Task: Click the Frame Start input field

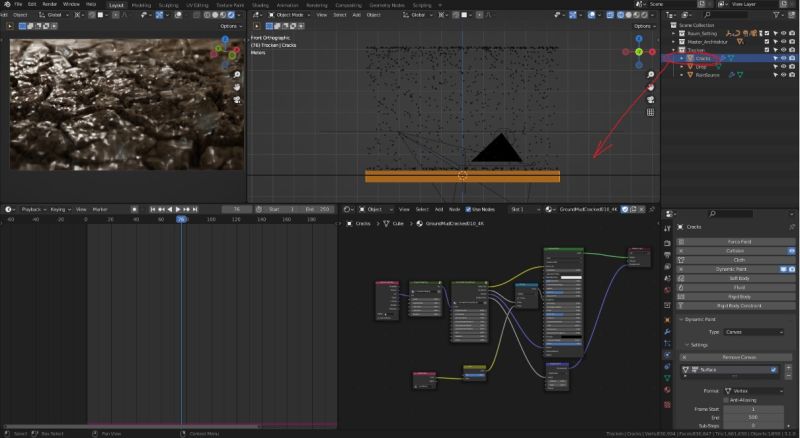Action: [x=753, y=409]
